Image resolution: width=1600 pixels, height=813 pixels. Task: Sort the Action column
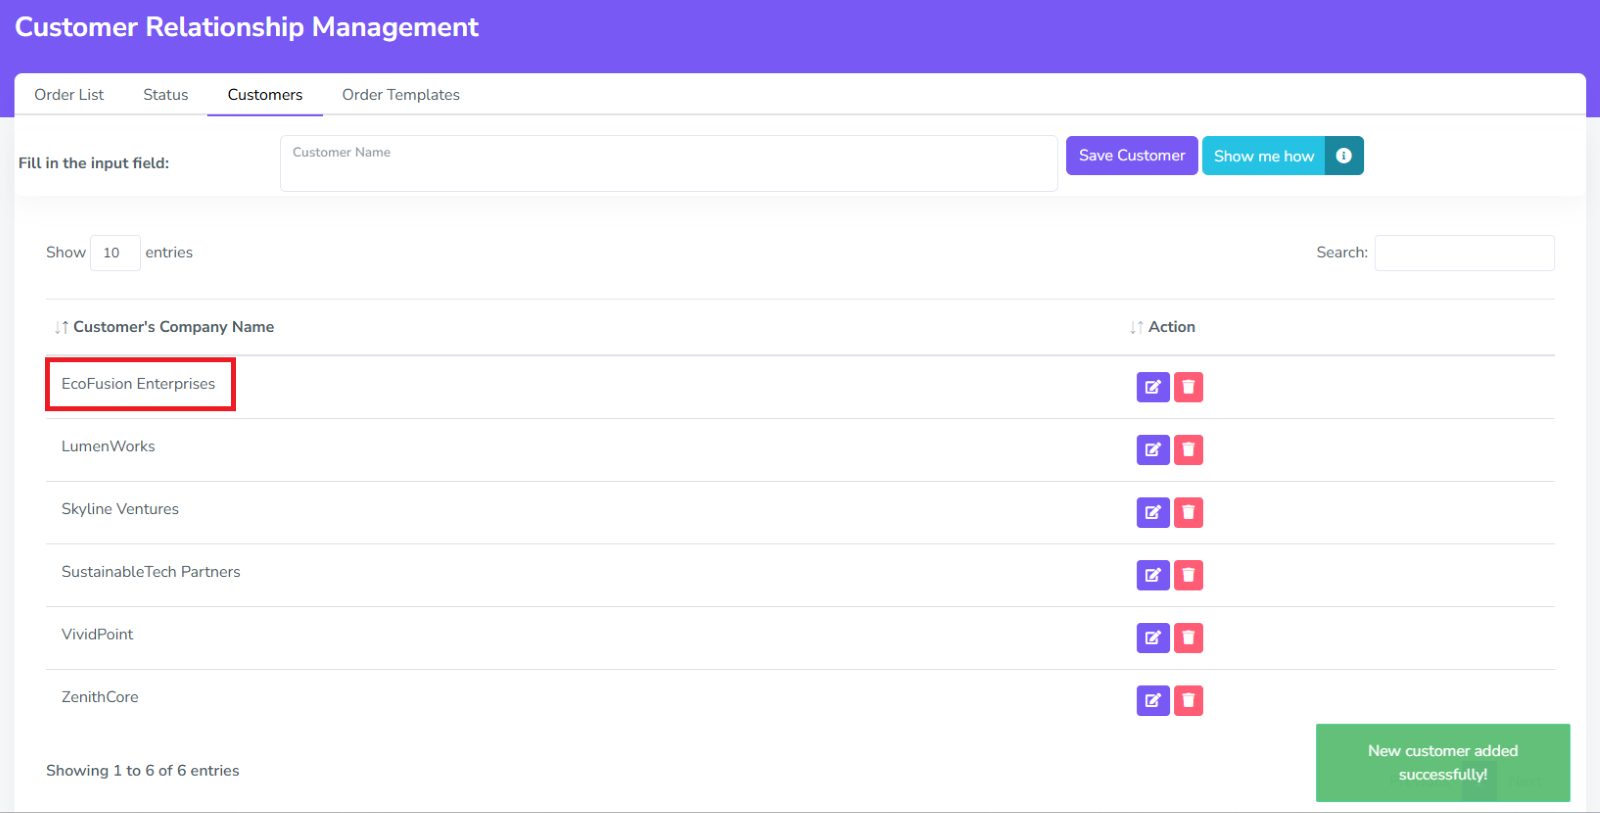pyautogui.click(x=1170, y=327)
